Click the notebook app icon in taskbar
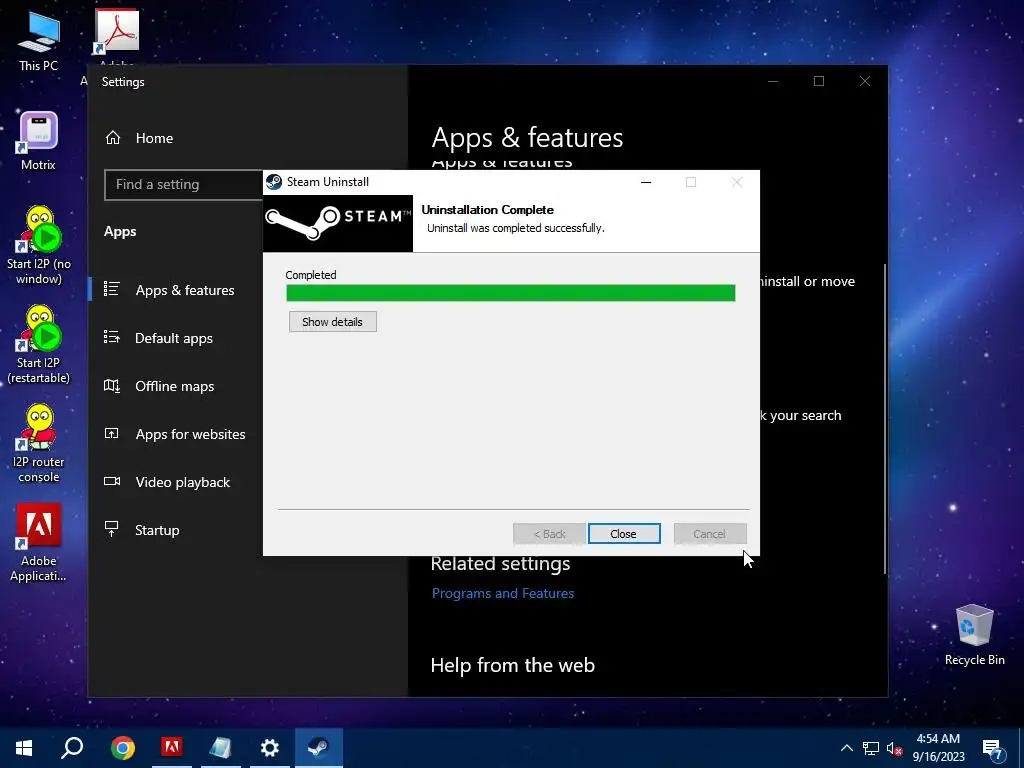Image resolution: width=1024 pixels, height=768 pixels. [x=221, y=747]
